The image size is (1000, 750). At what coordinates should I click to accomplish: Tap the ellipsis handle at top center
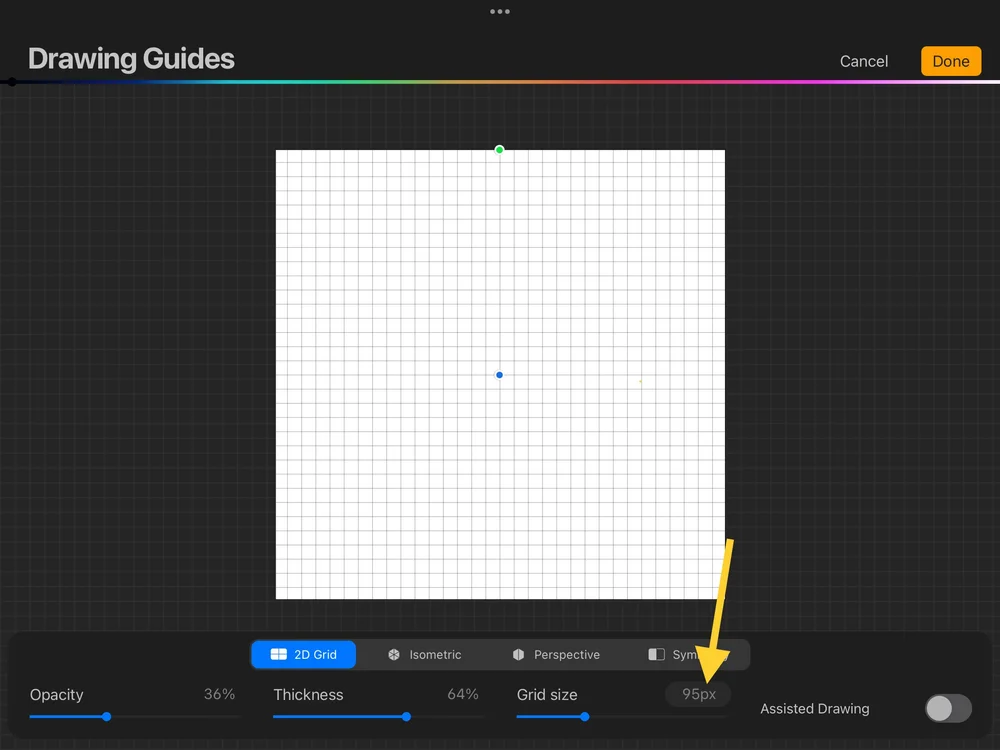[x=500, y=11]
